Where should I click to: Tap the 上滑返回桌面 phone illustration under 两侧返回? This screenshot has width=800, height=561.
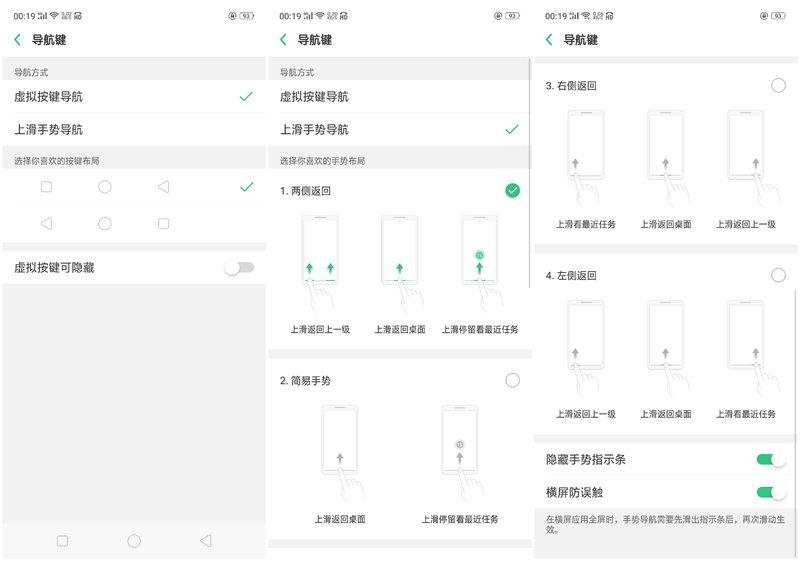pos(400,263)
